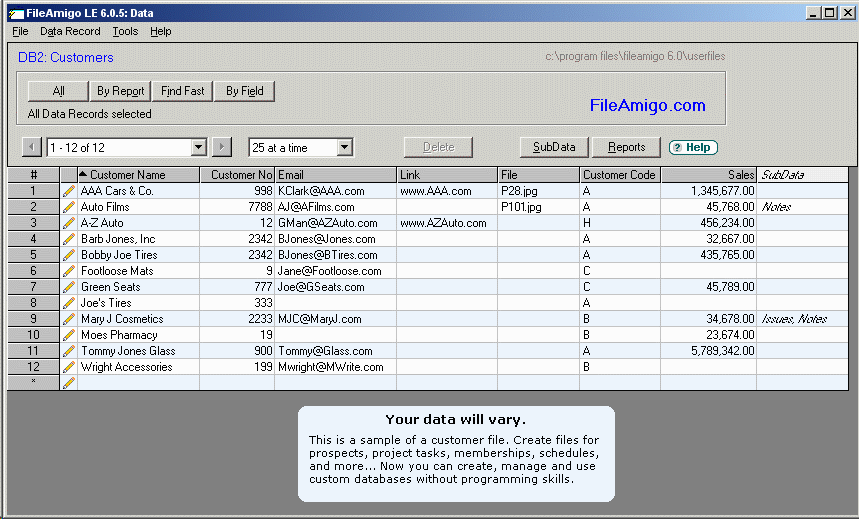Click the pencil edit icon for Mary J Cosmetics

click(x=68, y=318)
